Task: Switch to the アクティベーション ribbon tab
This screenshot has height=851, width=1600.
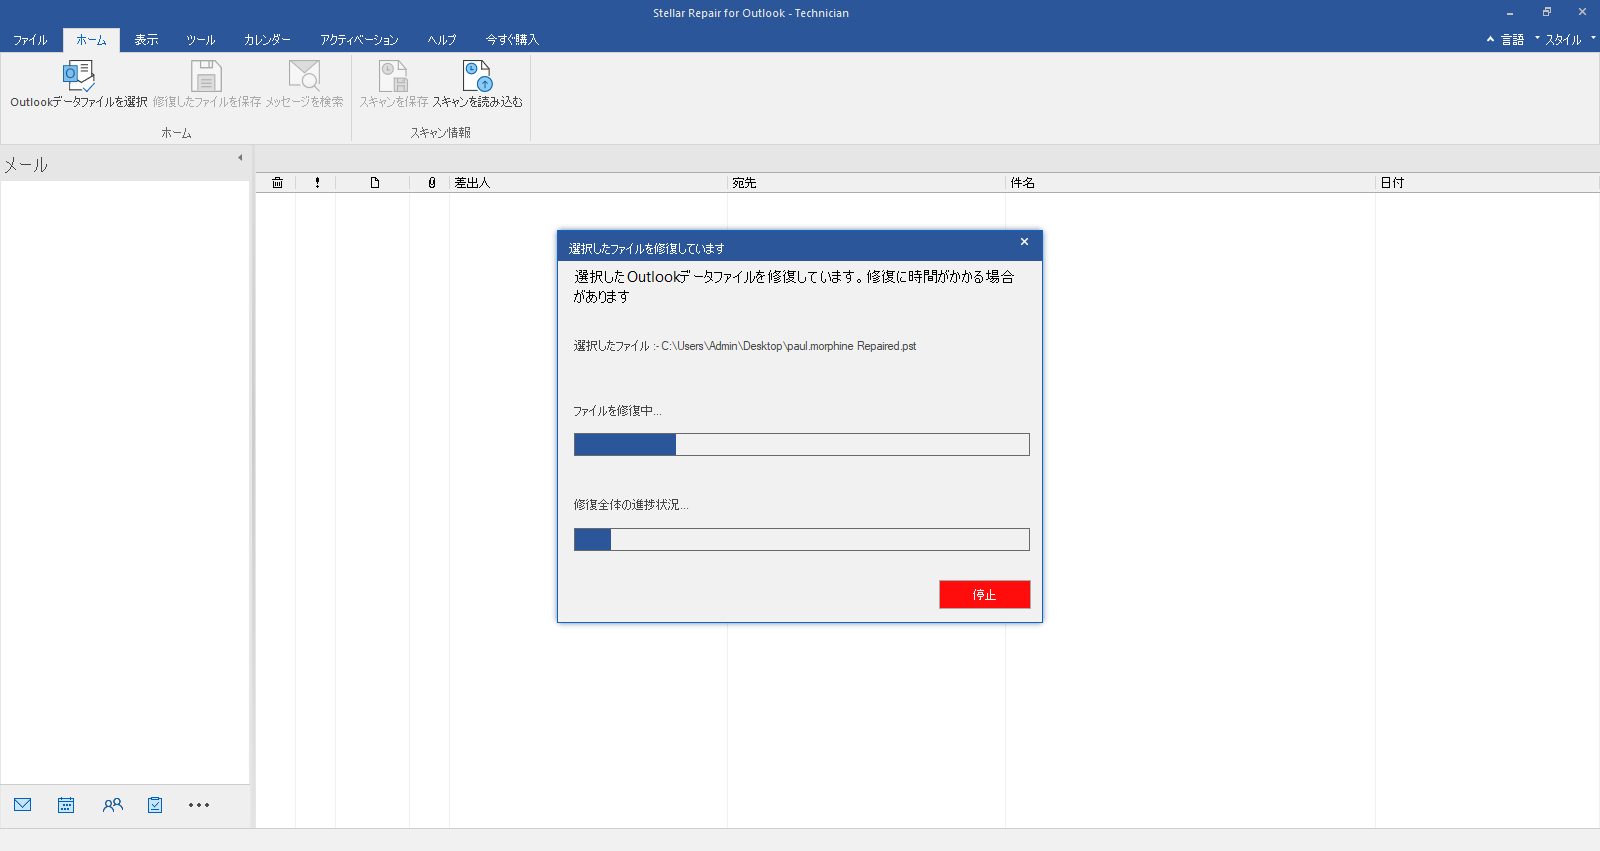Action: point(359,40)
